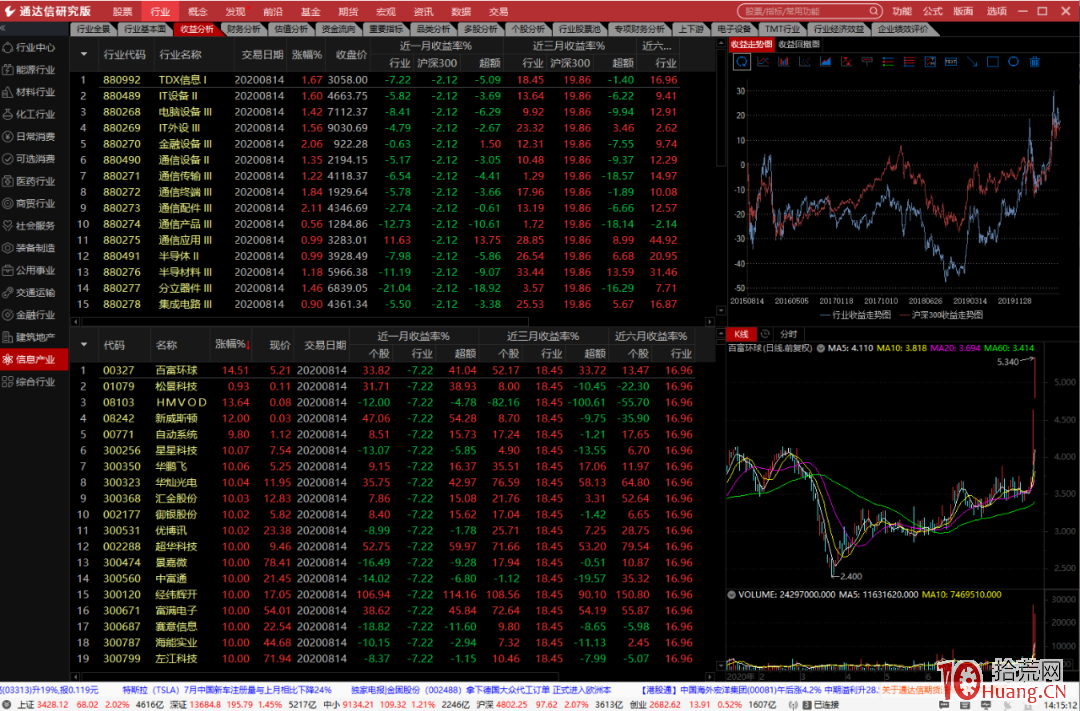The height and width of the screenshot is (711, 1080).
Task: Click the 选项 button in title bar
Action: (996, 11)
